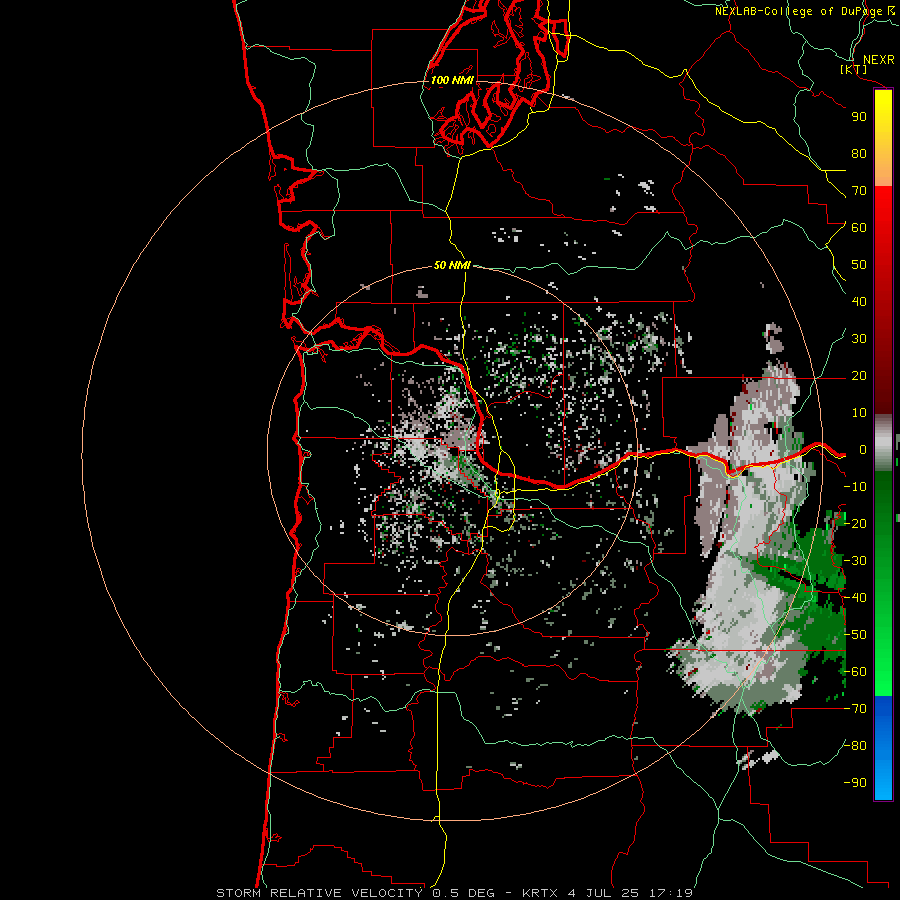
Task: Click the -80 value on velocity scale
Action: pyautogui.click(x=855, y=746)
